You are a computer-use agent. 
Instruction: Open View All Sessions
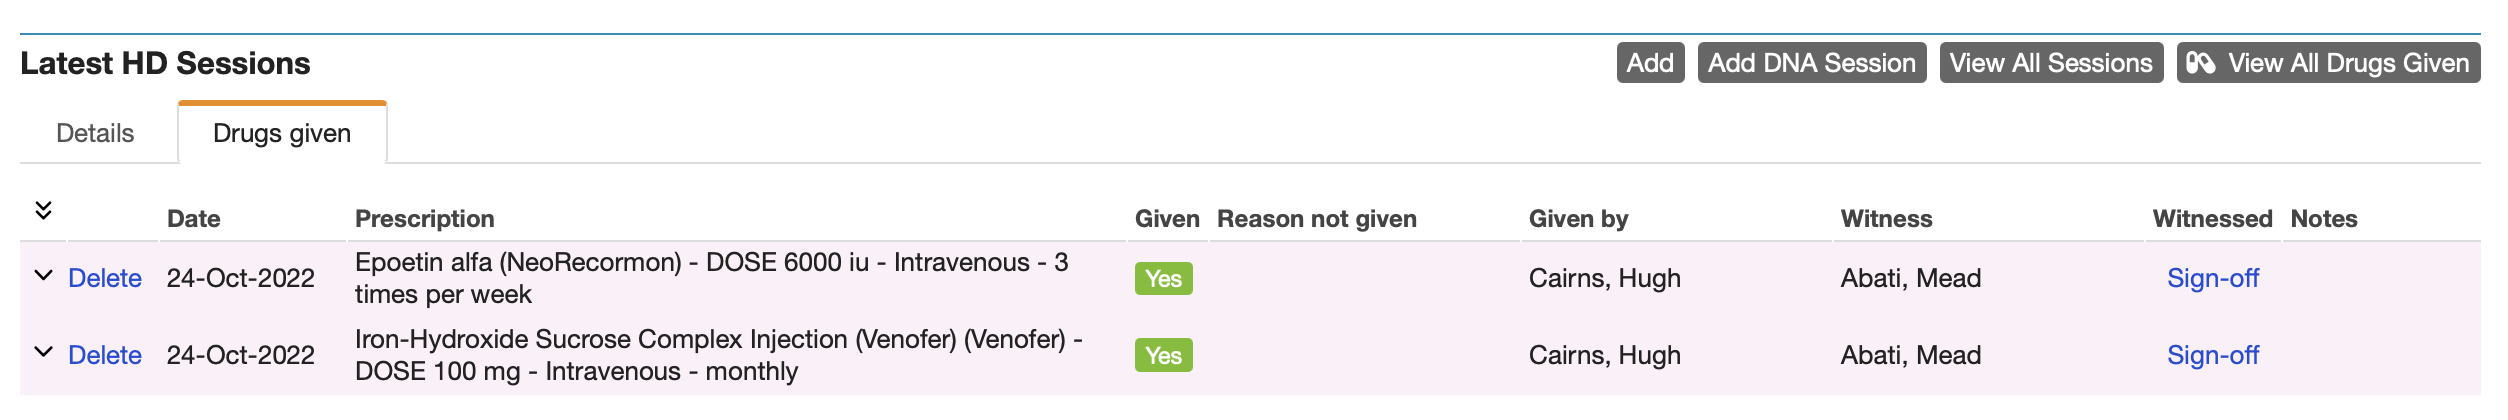point(2050,63)
